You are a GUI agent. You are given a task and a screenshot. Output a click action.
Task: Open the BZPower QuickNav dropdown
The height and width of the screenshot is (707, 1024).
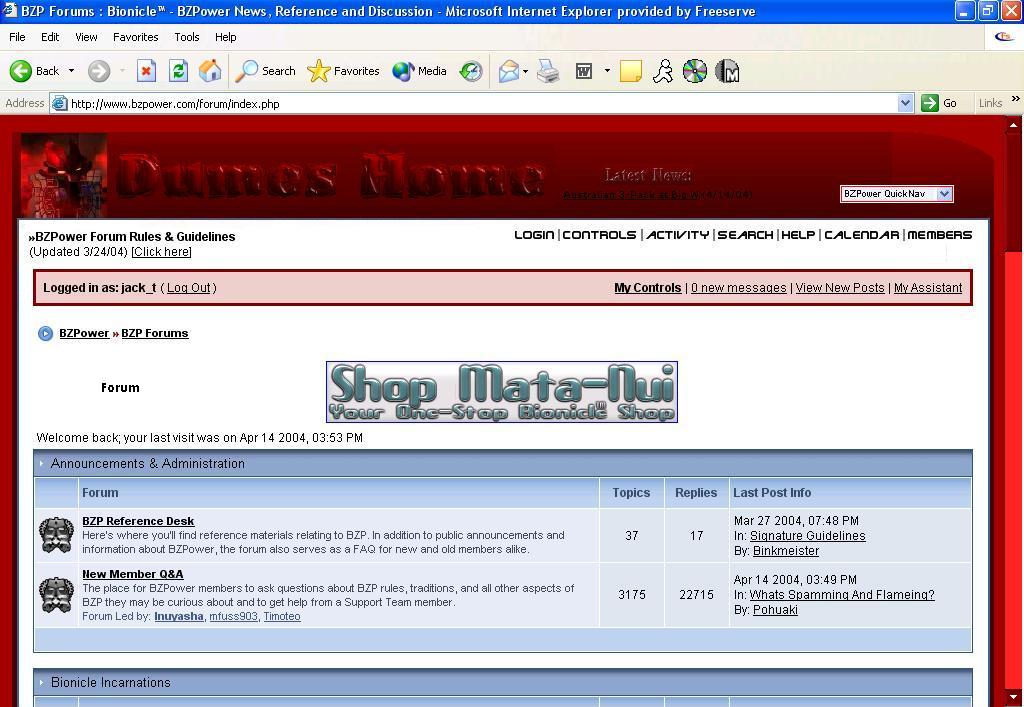[x=897, y=194]
